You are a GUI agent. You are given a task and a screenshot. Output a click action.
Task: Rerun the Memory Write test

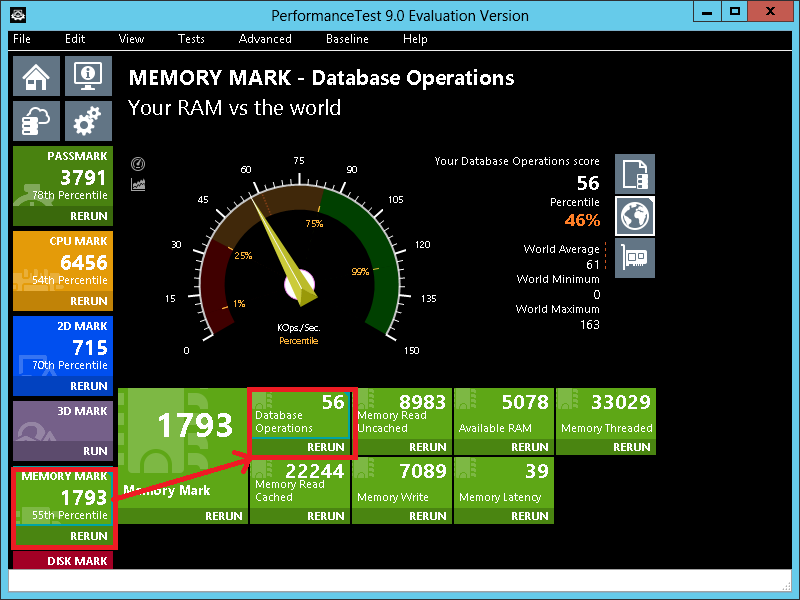click(427, 516)
